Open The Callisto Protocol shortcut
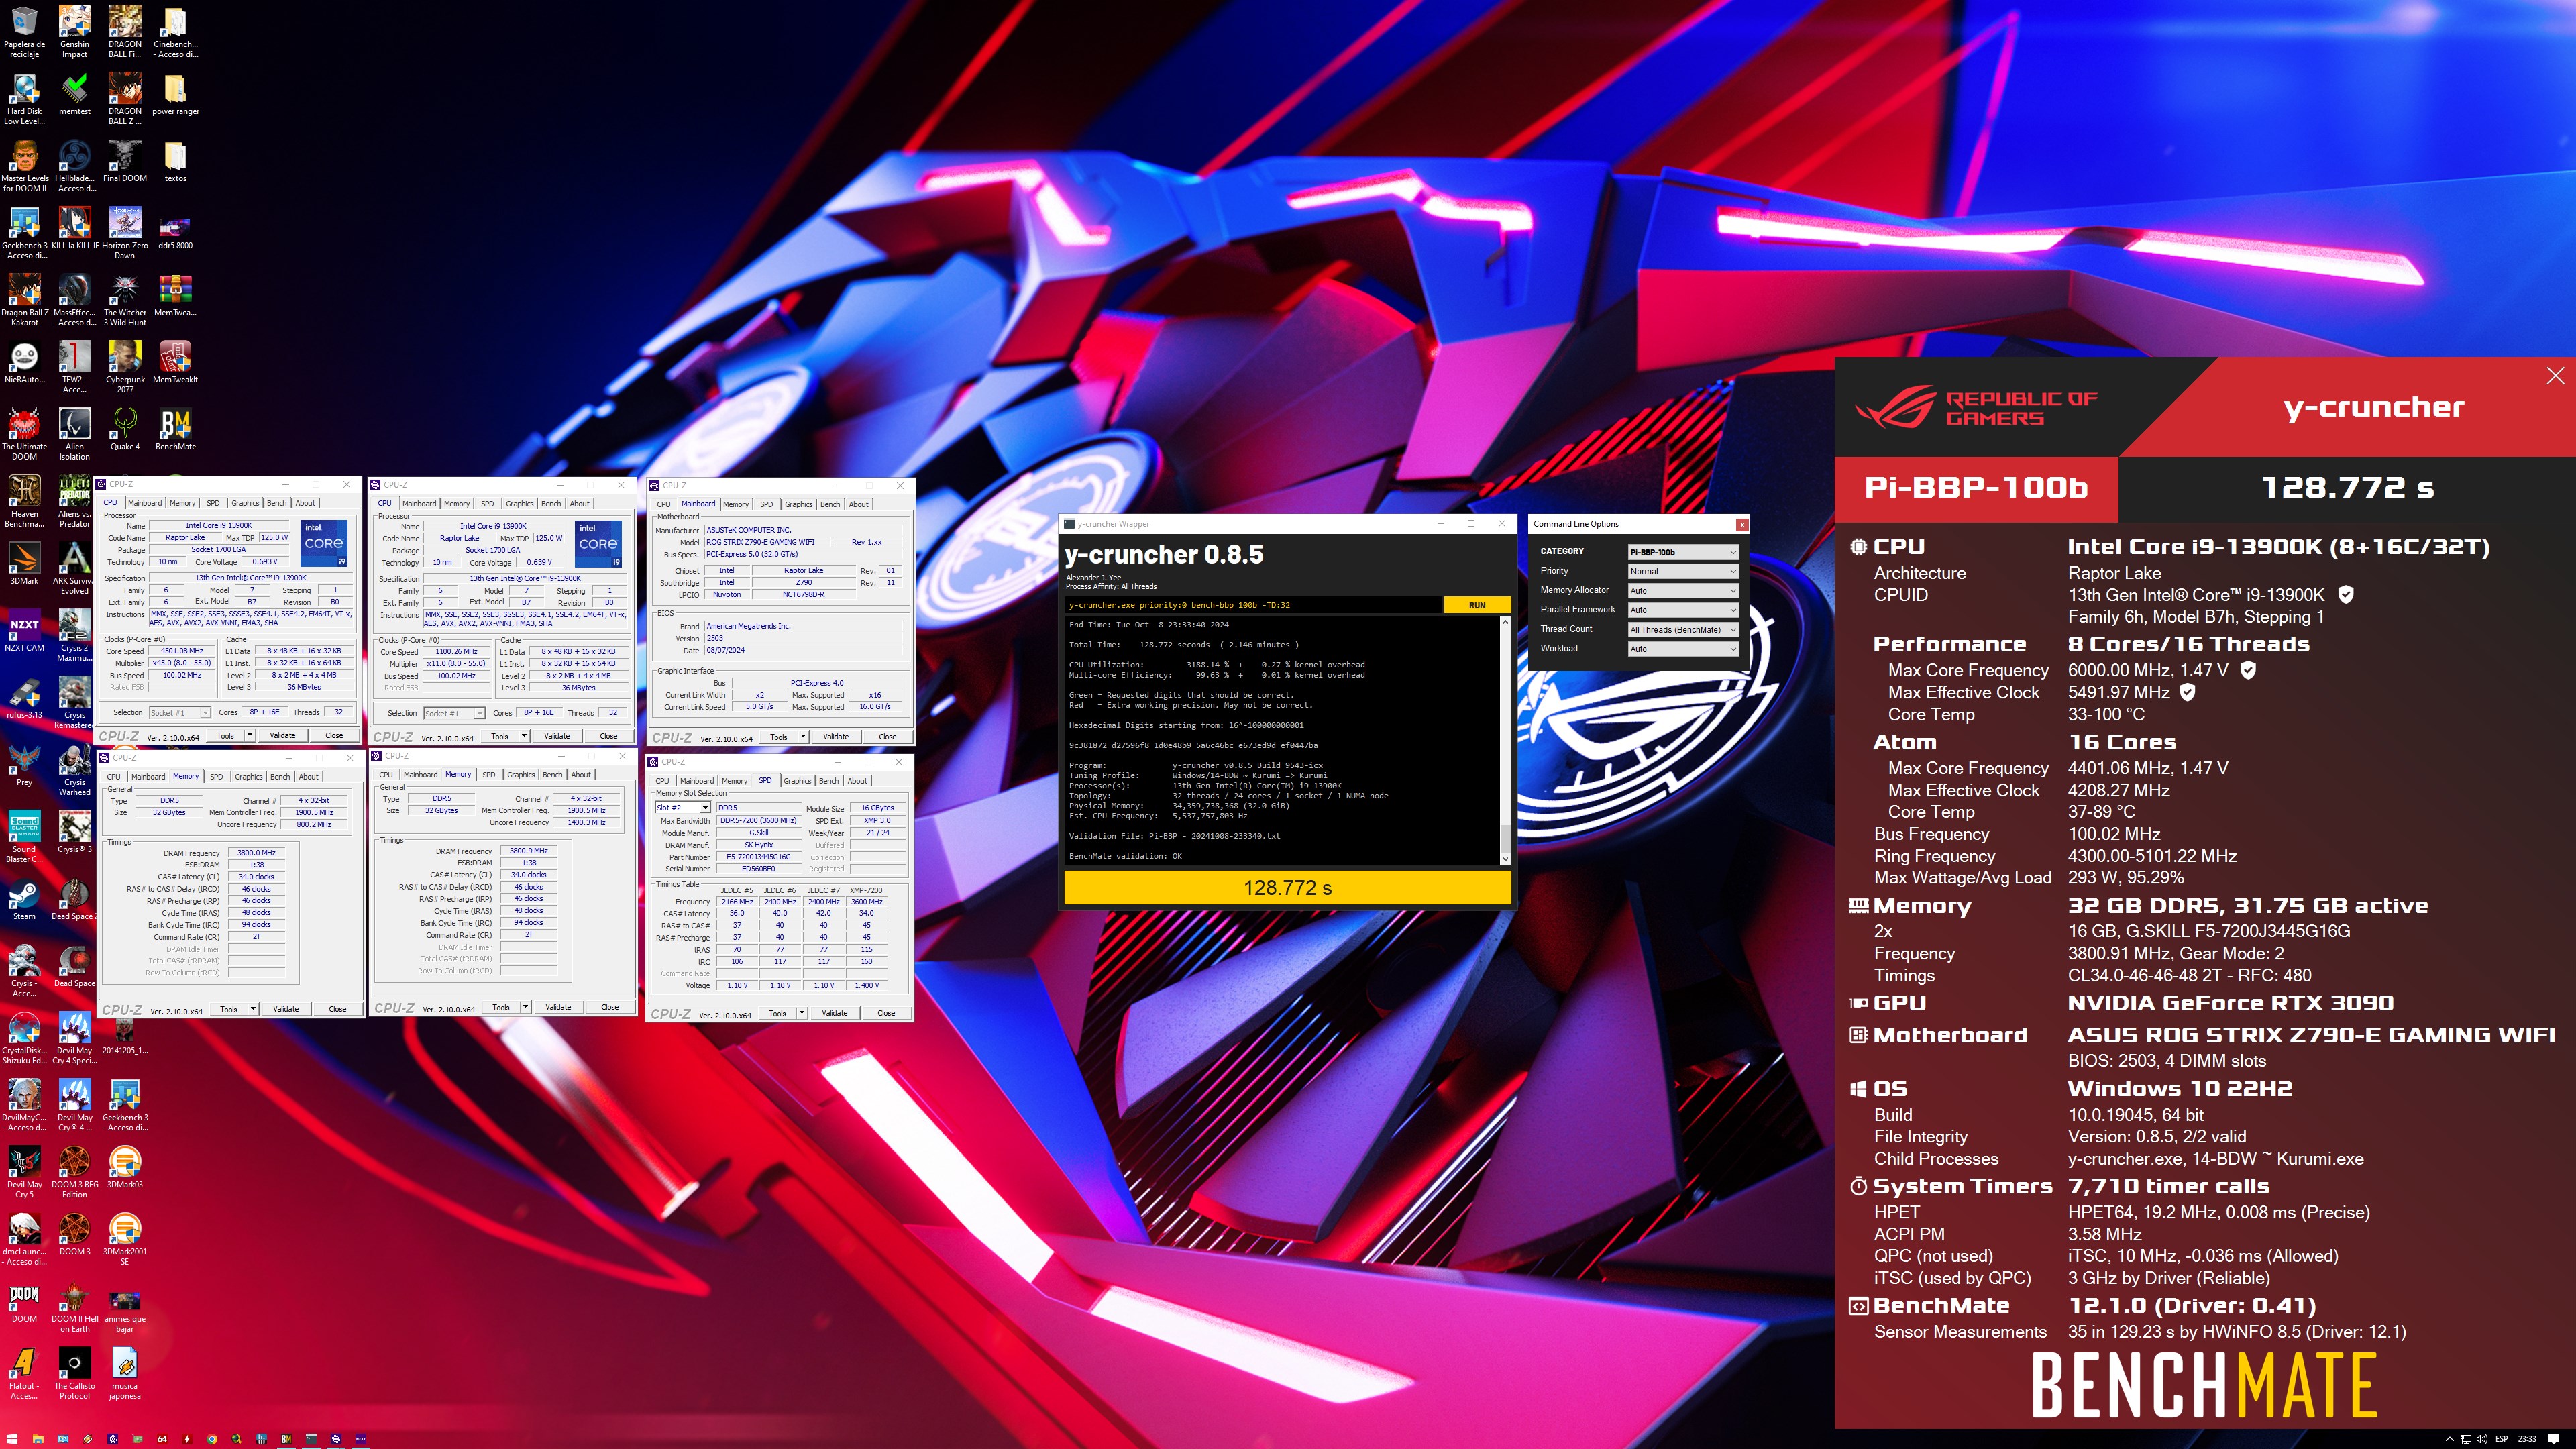2576x1449 pixels. pos(74,1374)
